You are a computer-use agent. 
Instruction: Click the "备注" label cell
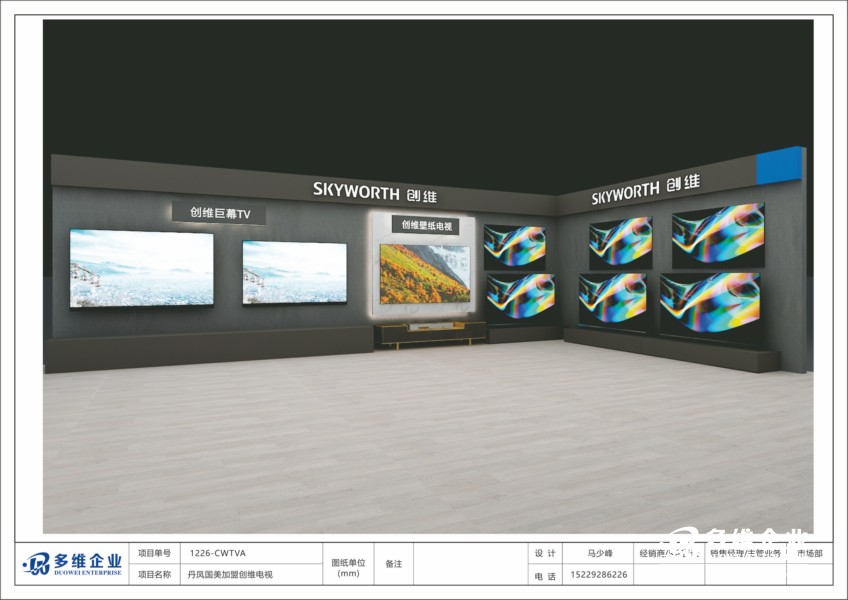[x=394, y=564]
